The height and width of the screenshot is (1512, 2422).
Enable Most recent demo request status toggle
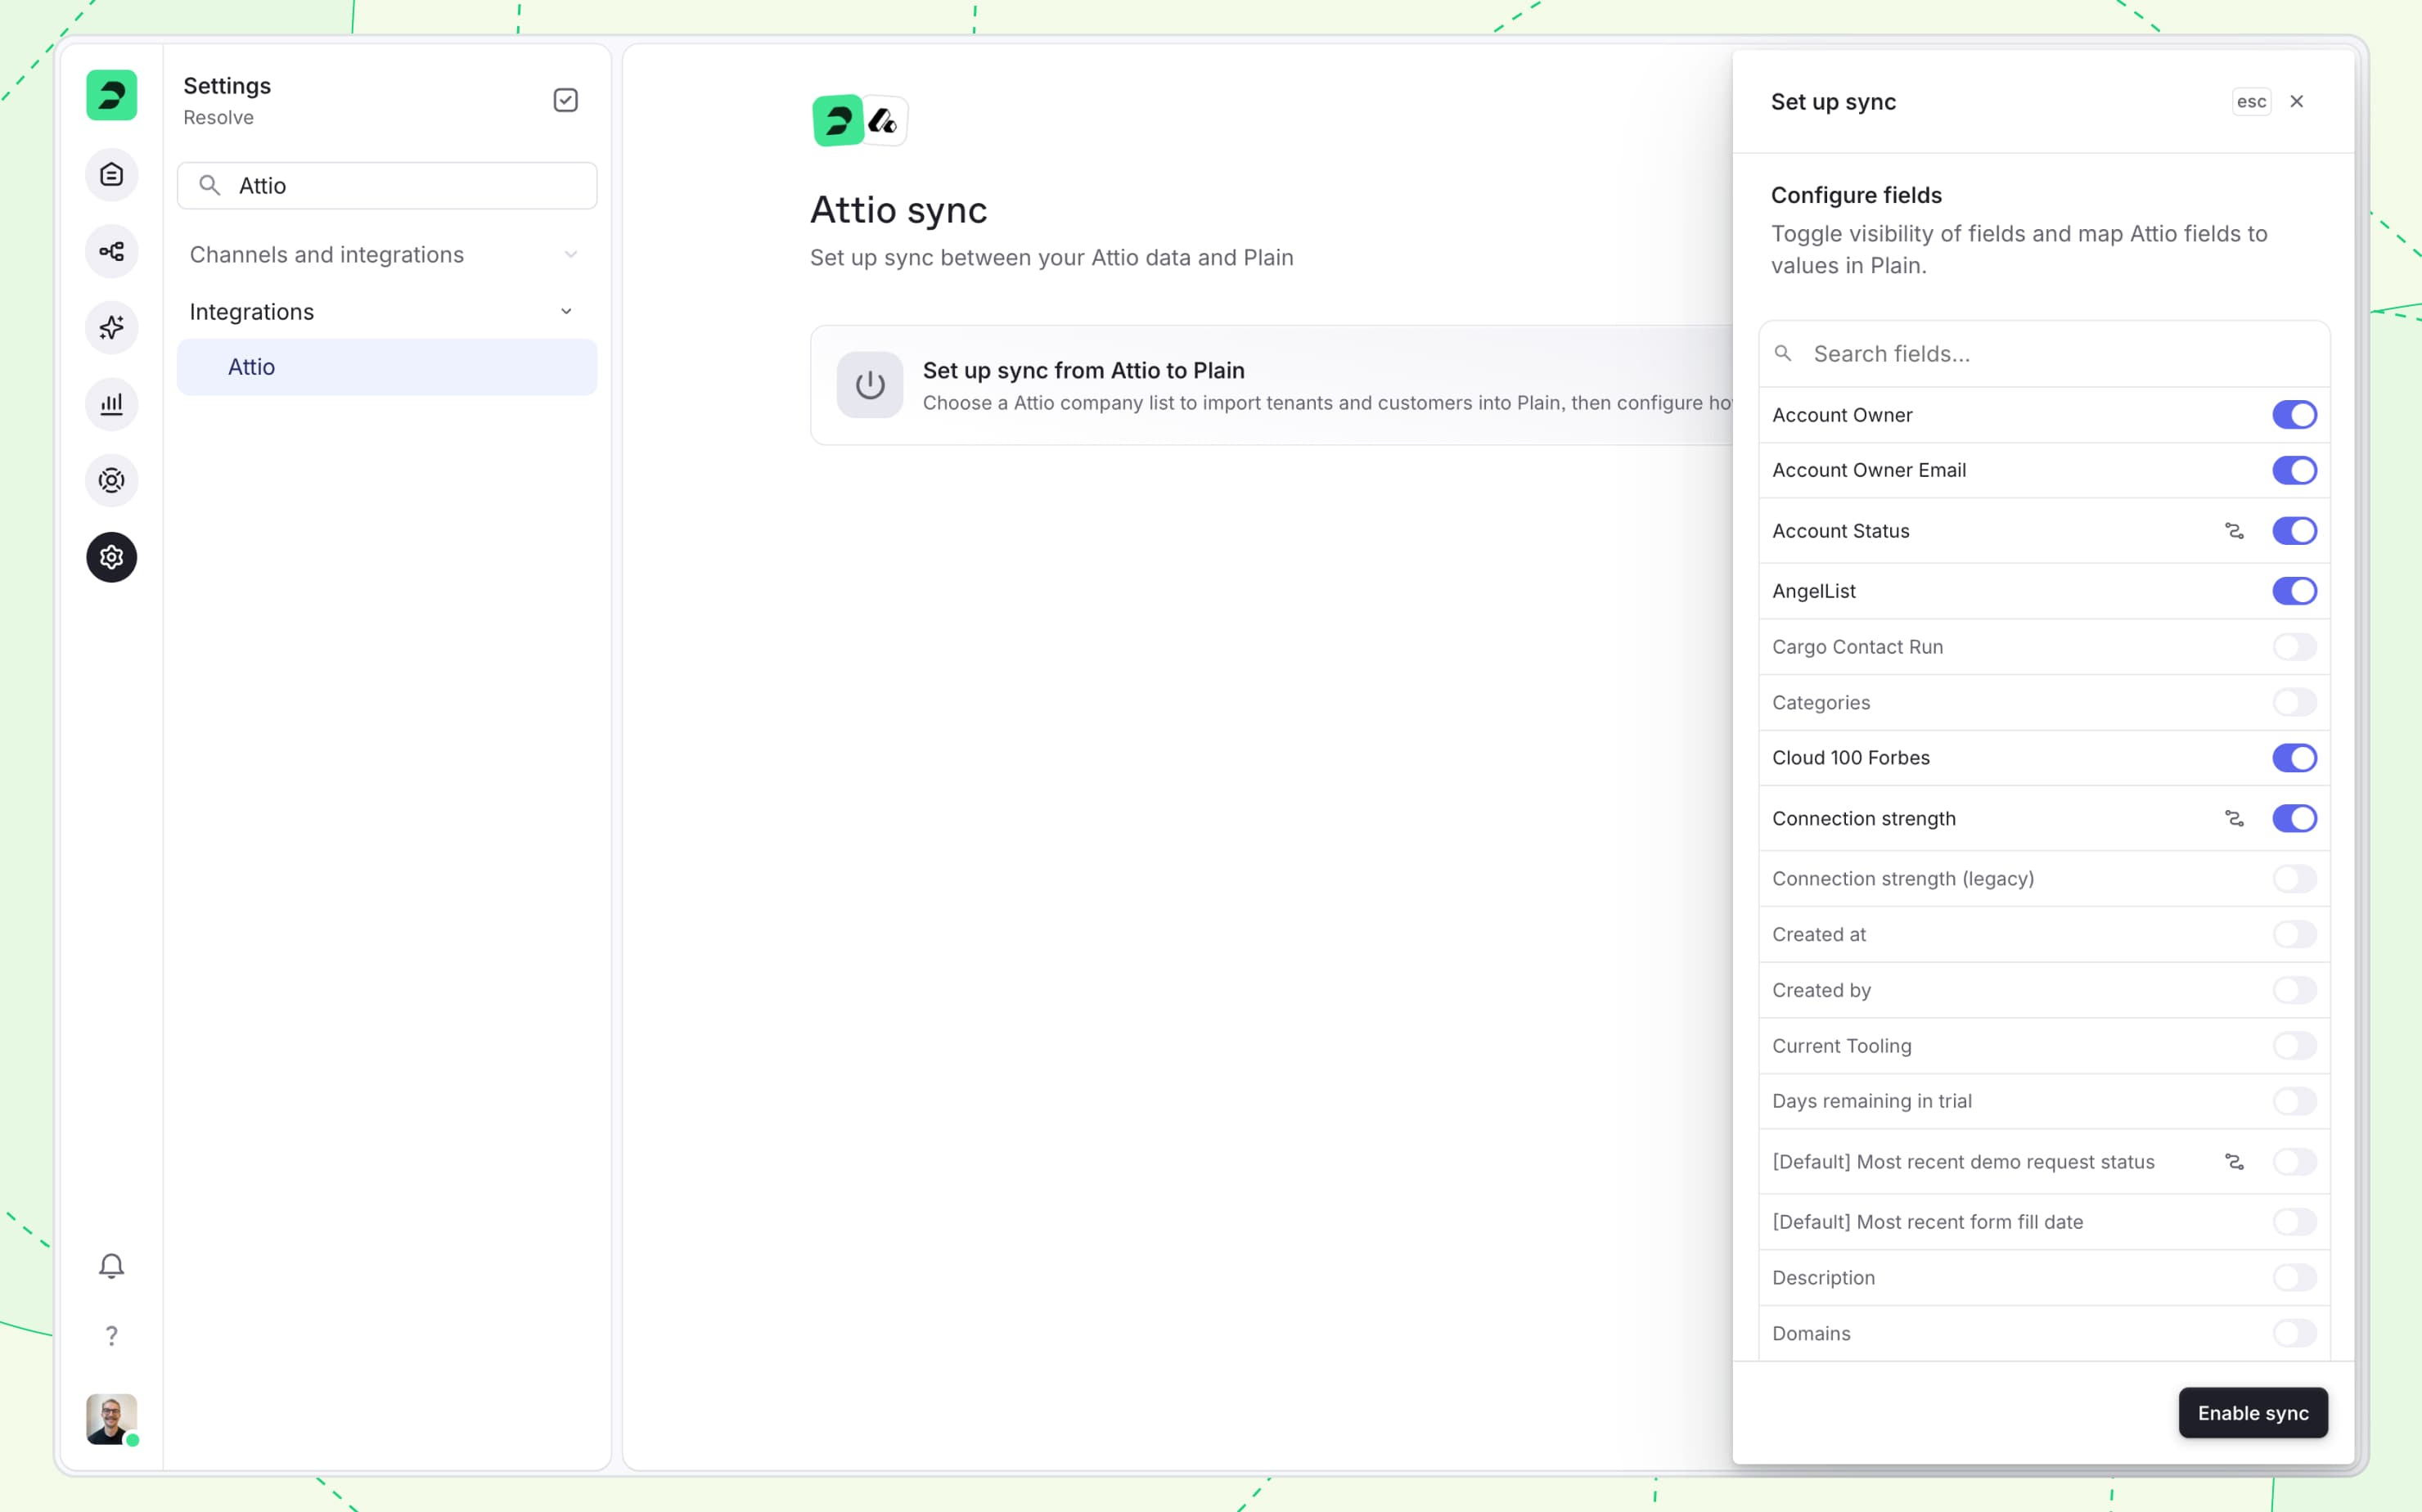tap(2294, 1162)
